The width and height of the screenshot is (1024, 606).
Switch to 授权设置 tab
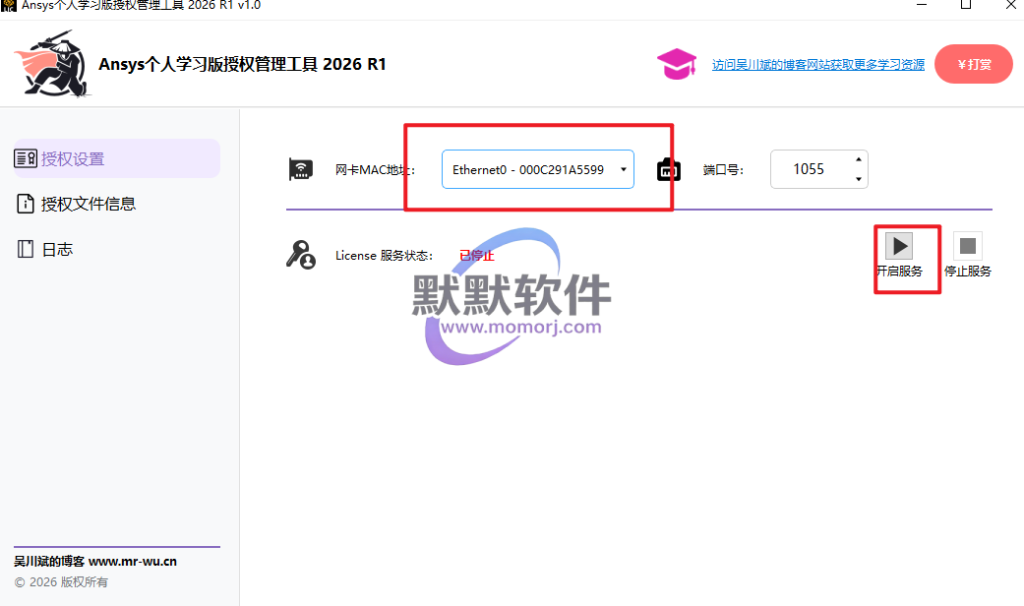(72, 159)
